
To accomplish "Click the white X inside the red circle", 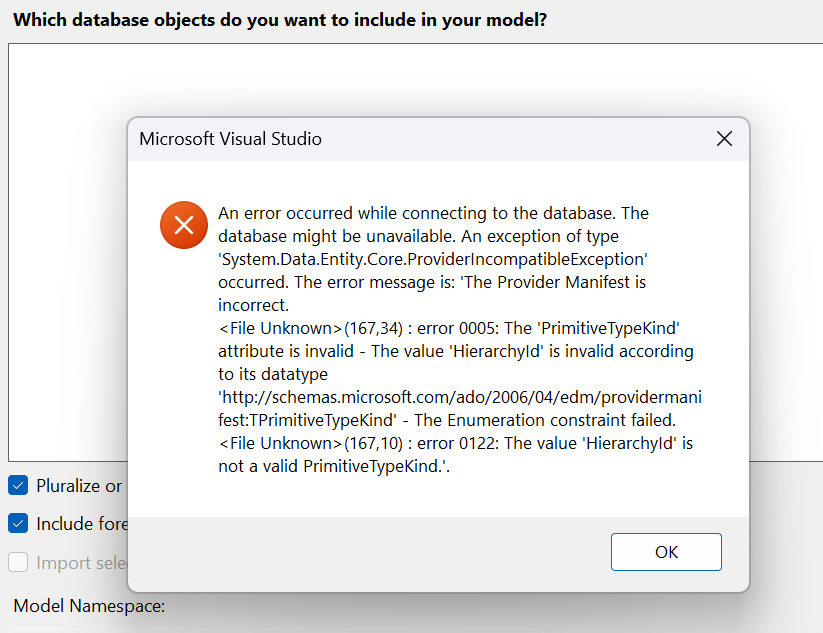I will 183,225.
